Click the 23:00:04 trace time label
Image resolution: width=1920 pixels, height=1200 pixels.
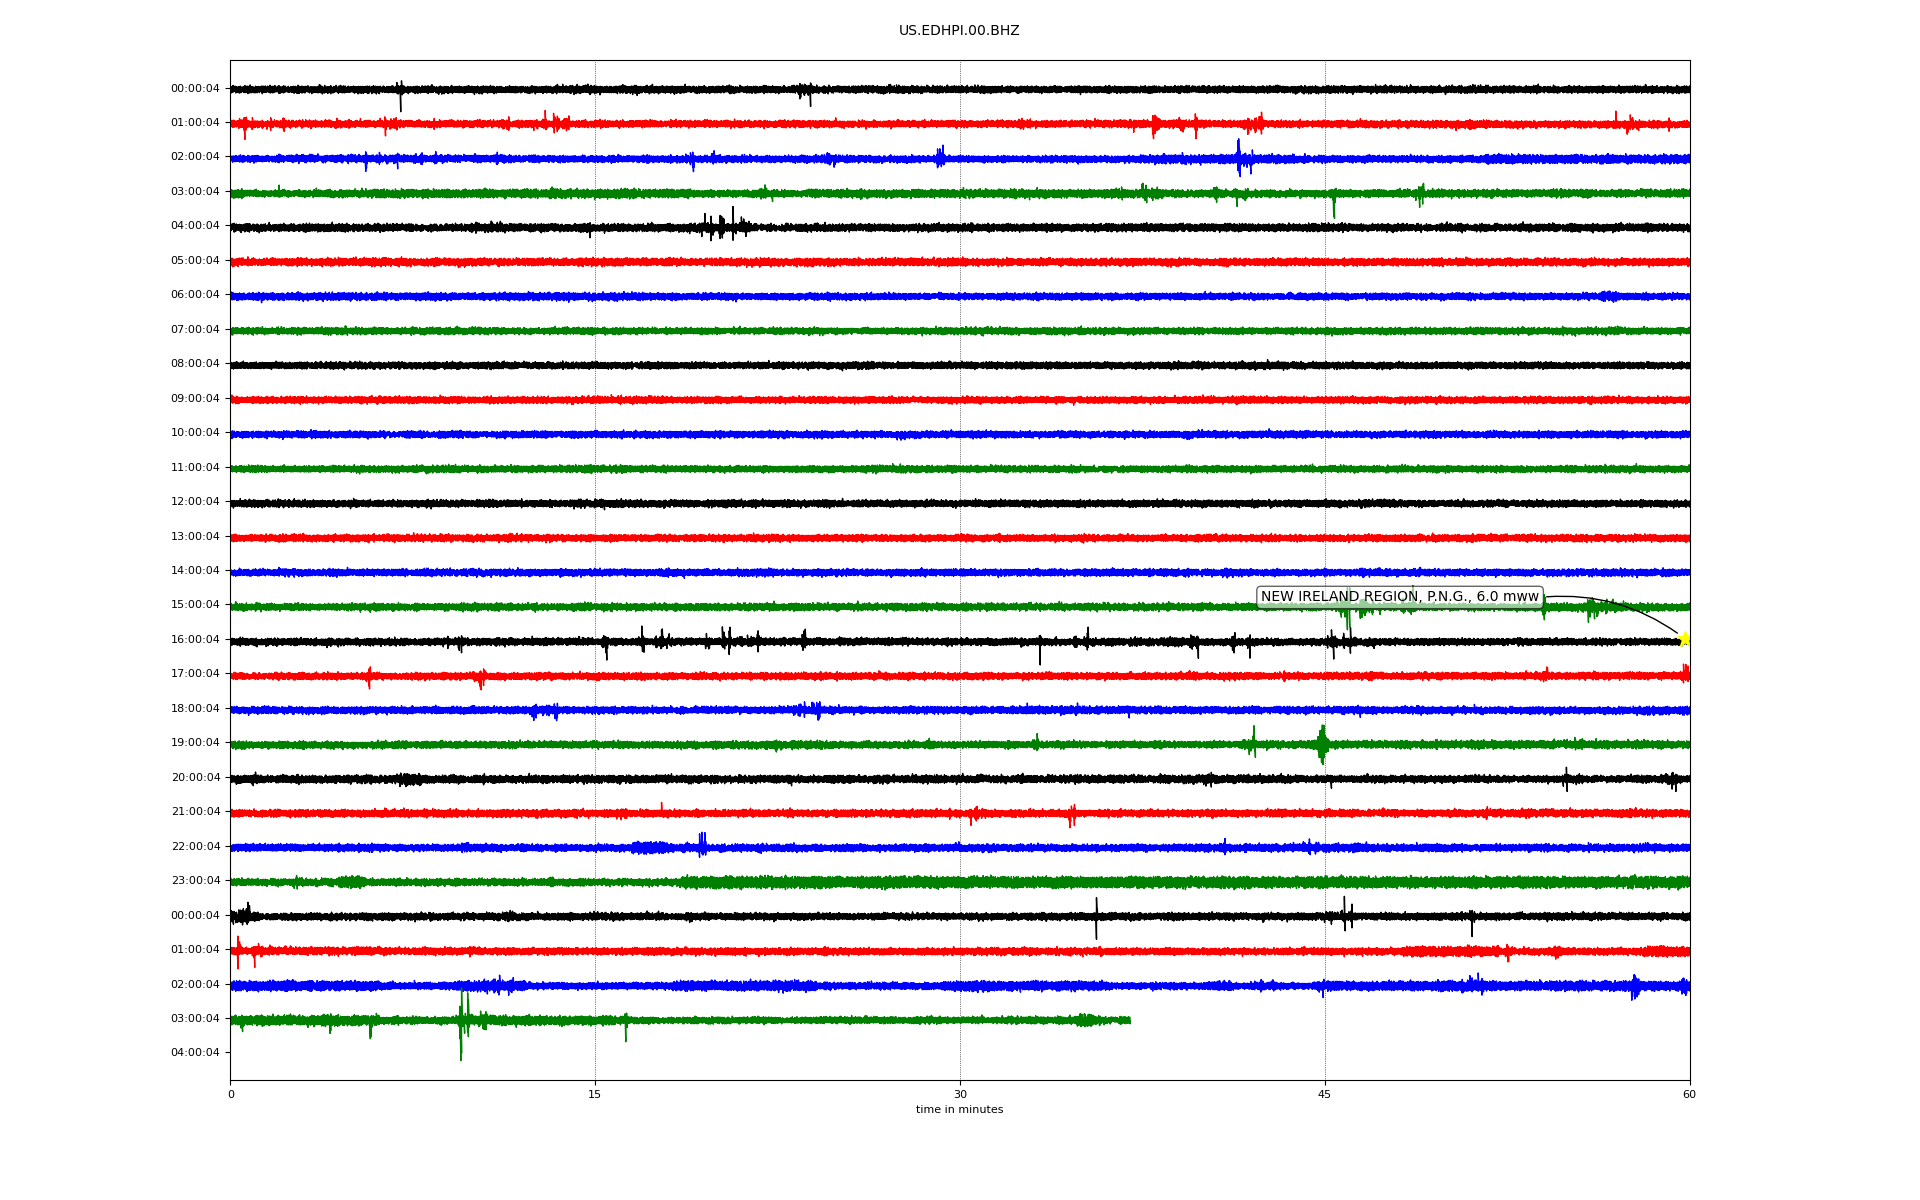(x=195, y=881)
